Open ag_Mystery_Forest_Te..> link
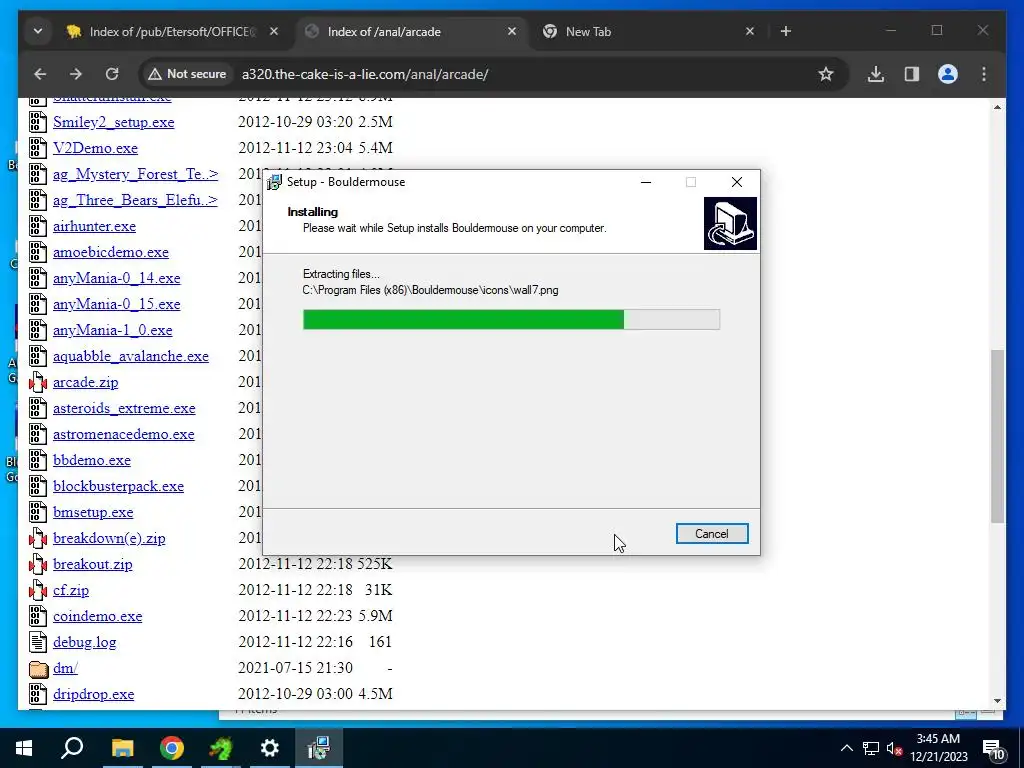 point(135,174)
